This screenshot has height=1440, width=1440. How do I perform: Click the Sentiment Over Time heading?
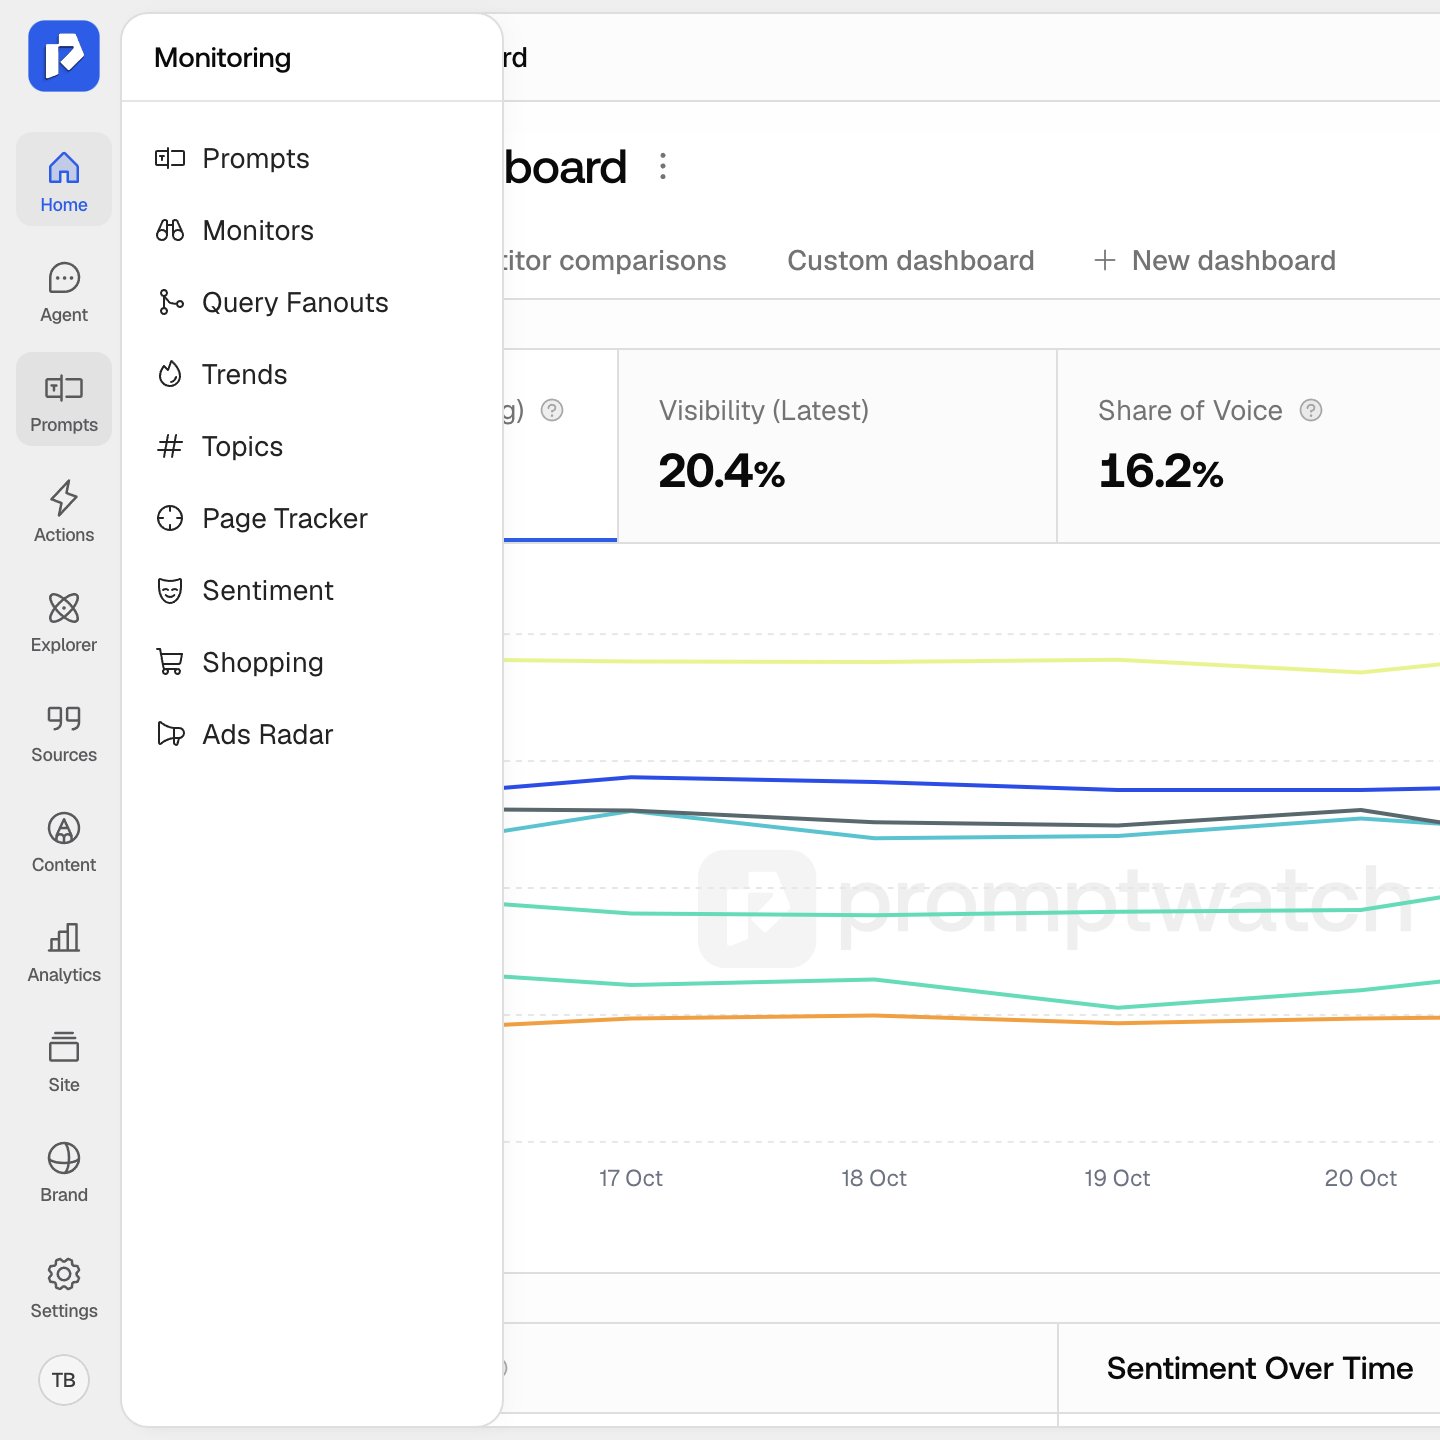[1260, 1368]
